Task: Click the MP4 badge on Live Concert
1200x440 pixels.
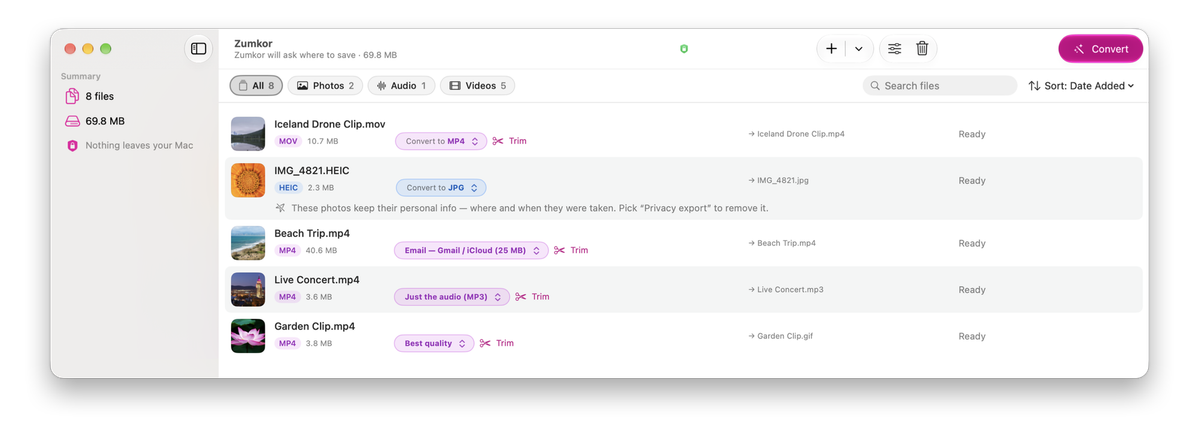Action: (x=288, y=297)
